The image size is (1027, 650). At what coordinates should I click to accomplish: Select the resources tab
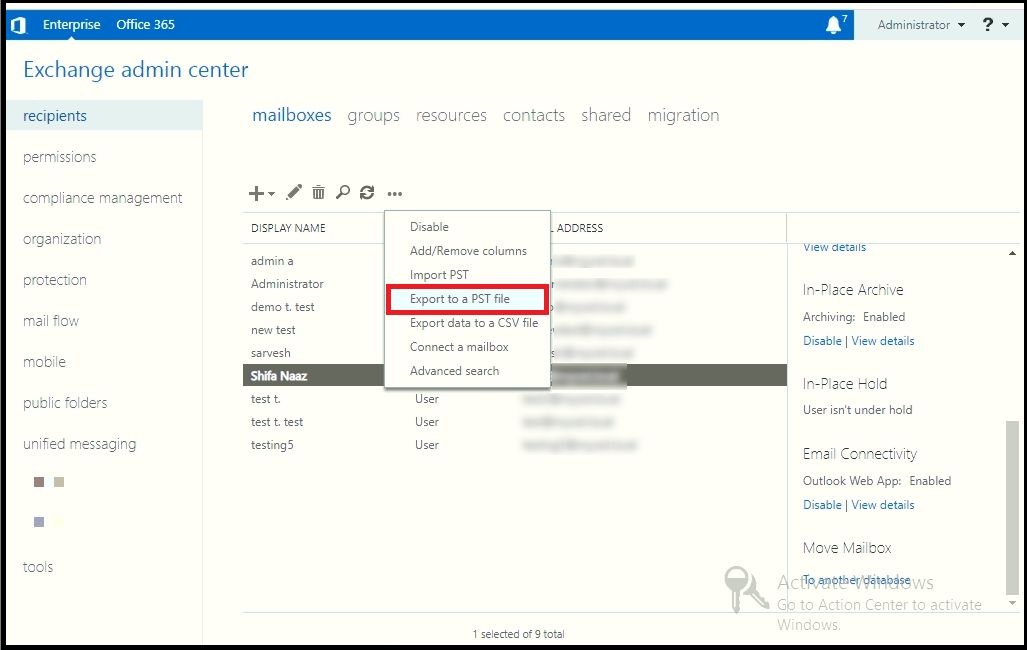451,115
